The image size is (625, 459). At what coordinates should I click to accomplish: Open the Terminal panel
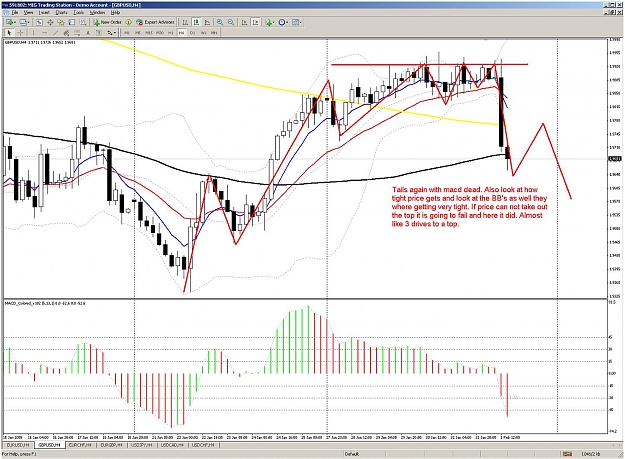pyautogui.click(x=72, y=22)
